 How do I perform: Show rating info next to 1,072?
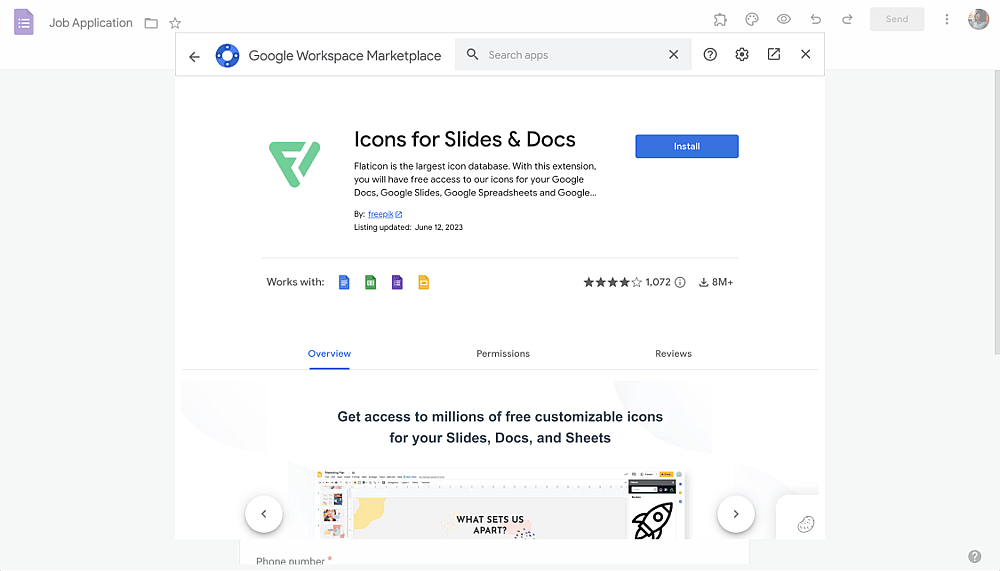click(x=680, y=282)
